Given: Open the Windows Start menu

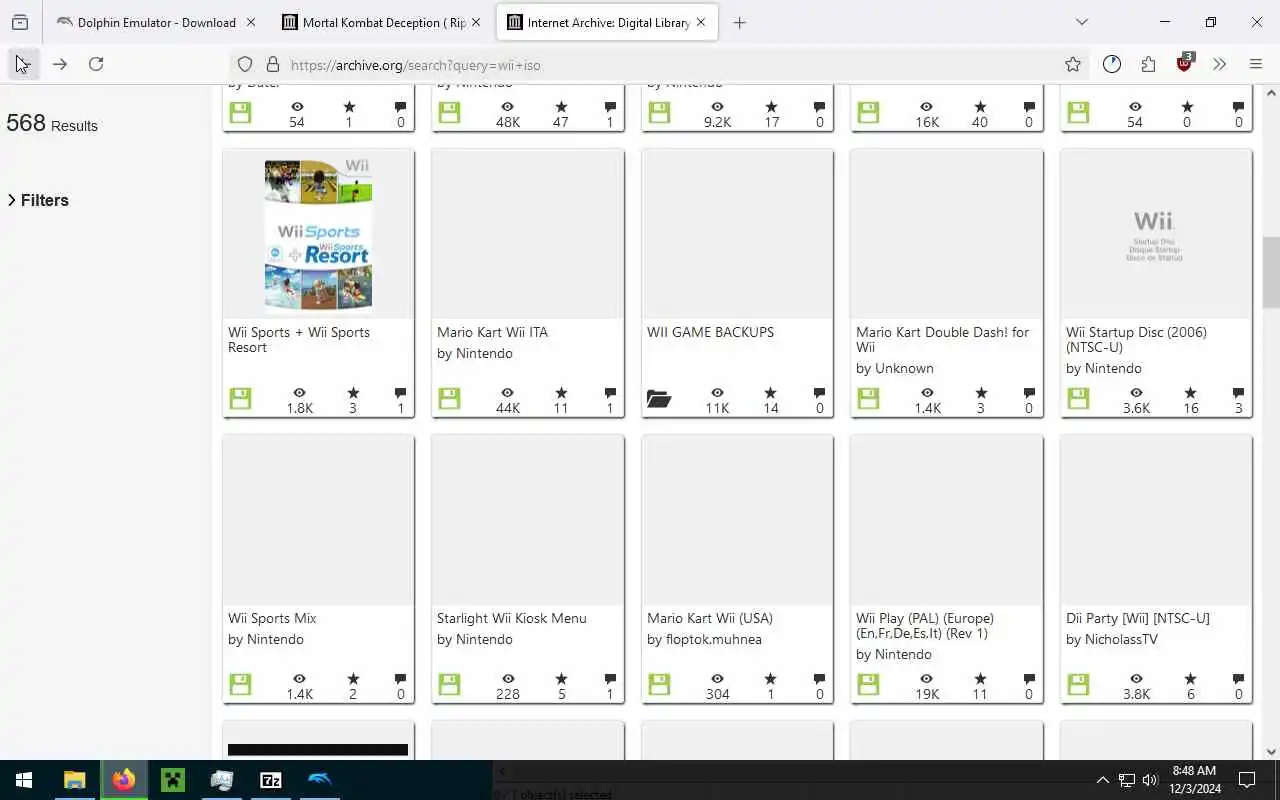Looking at the screenshot, I should point(24,780).
